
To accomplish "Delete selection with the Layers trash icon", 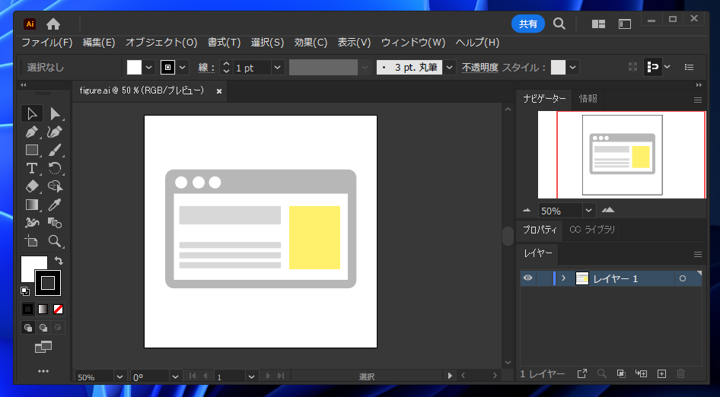I will tap(681, 374).
